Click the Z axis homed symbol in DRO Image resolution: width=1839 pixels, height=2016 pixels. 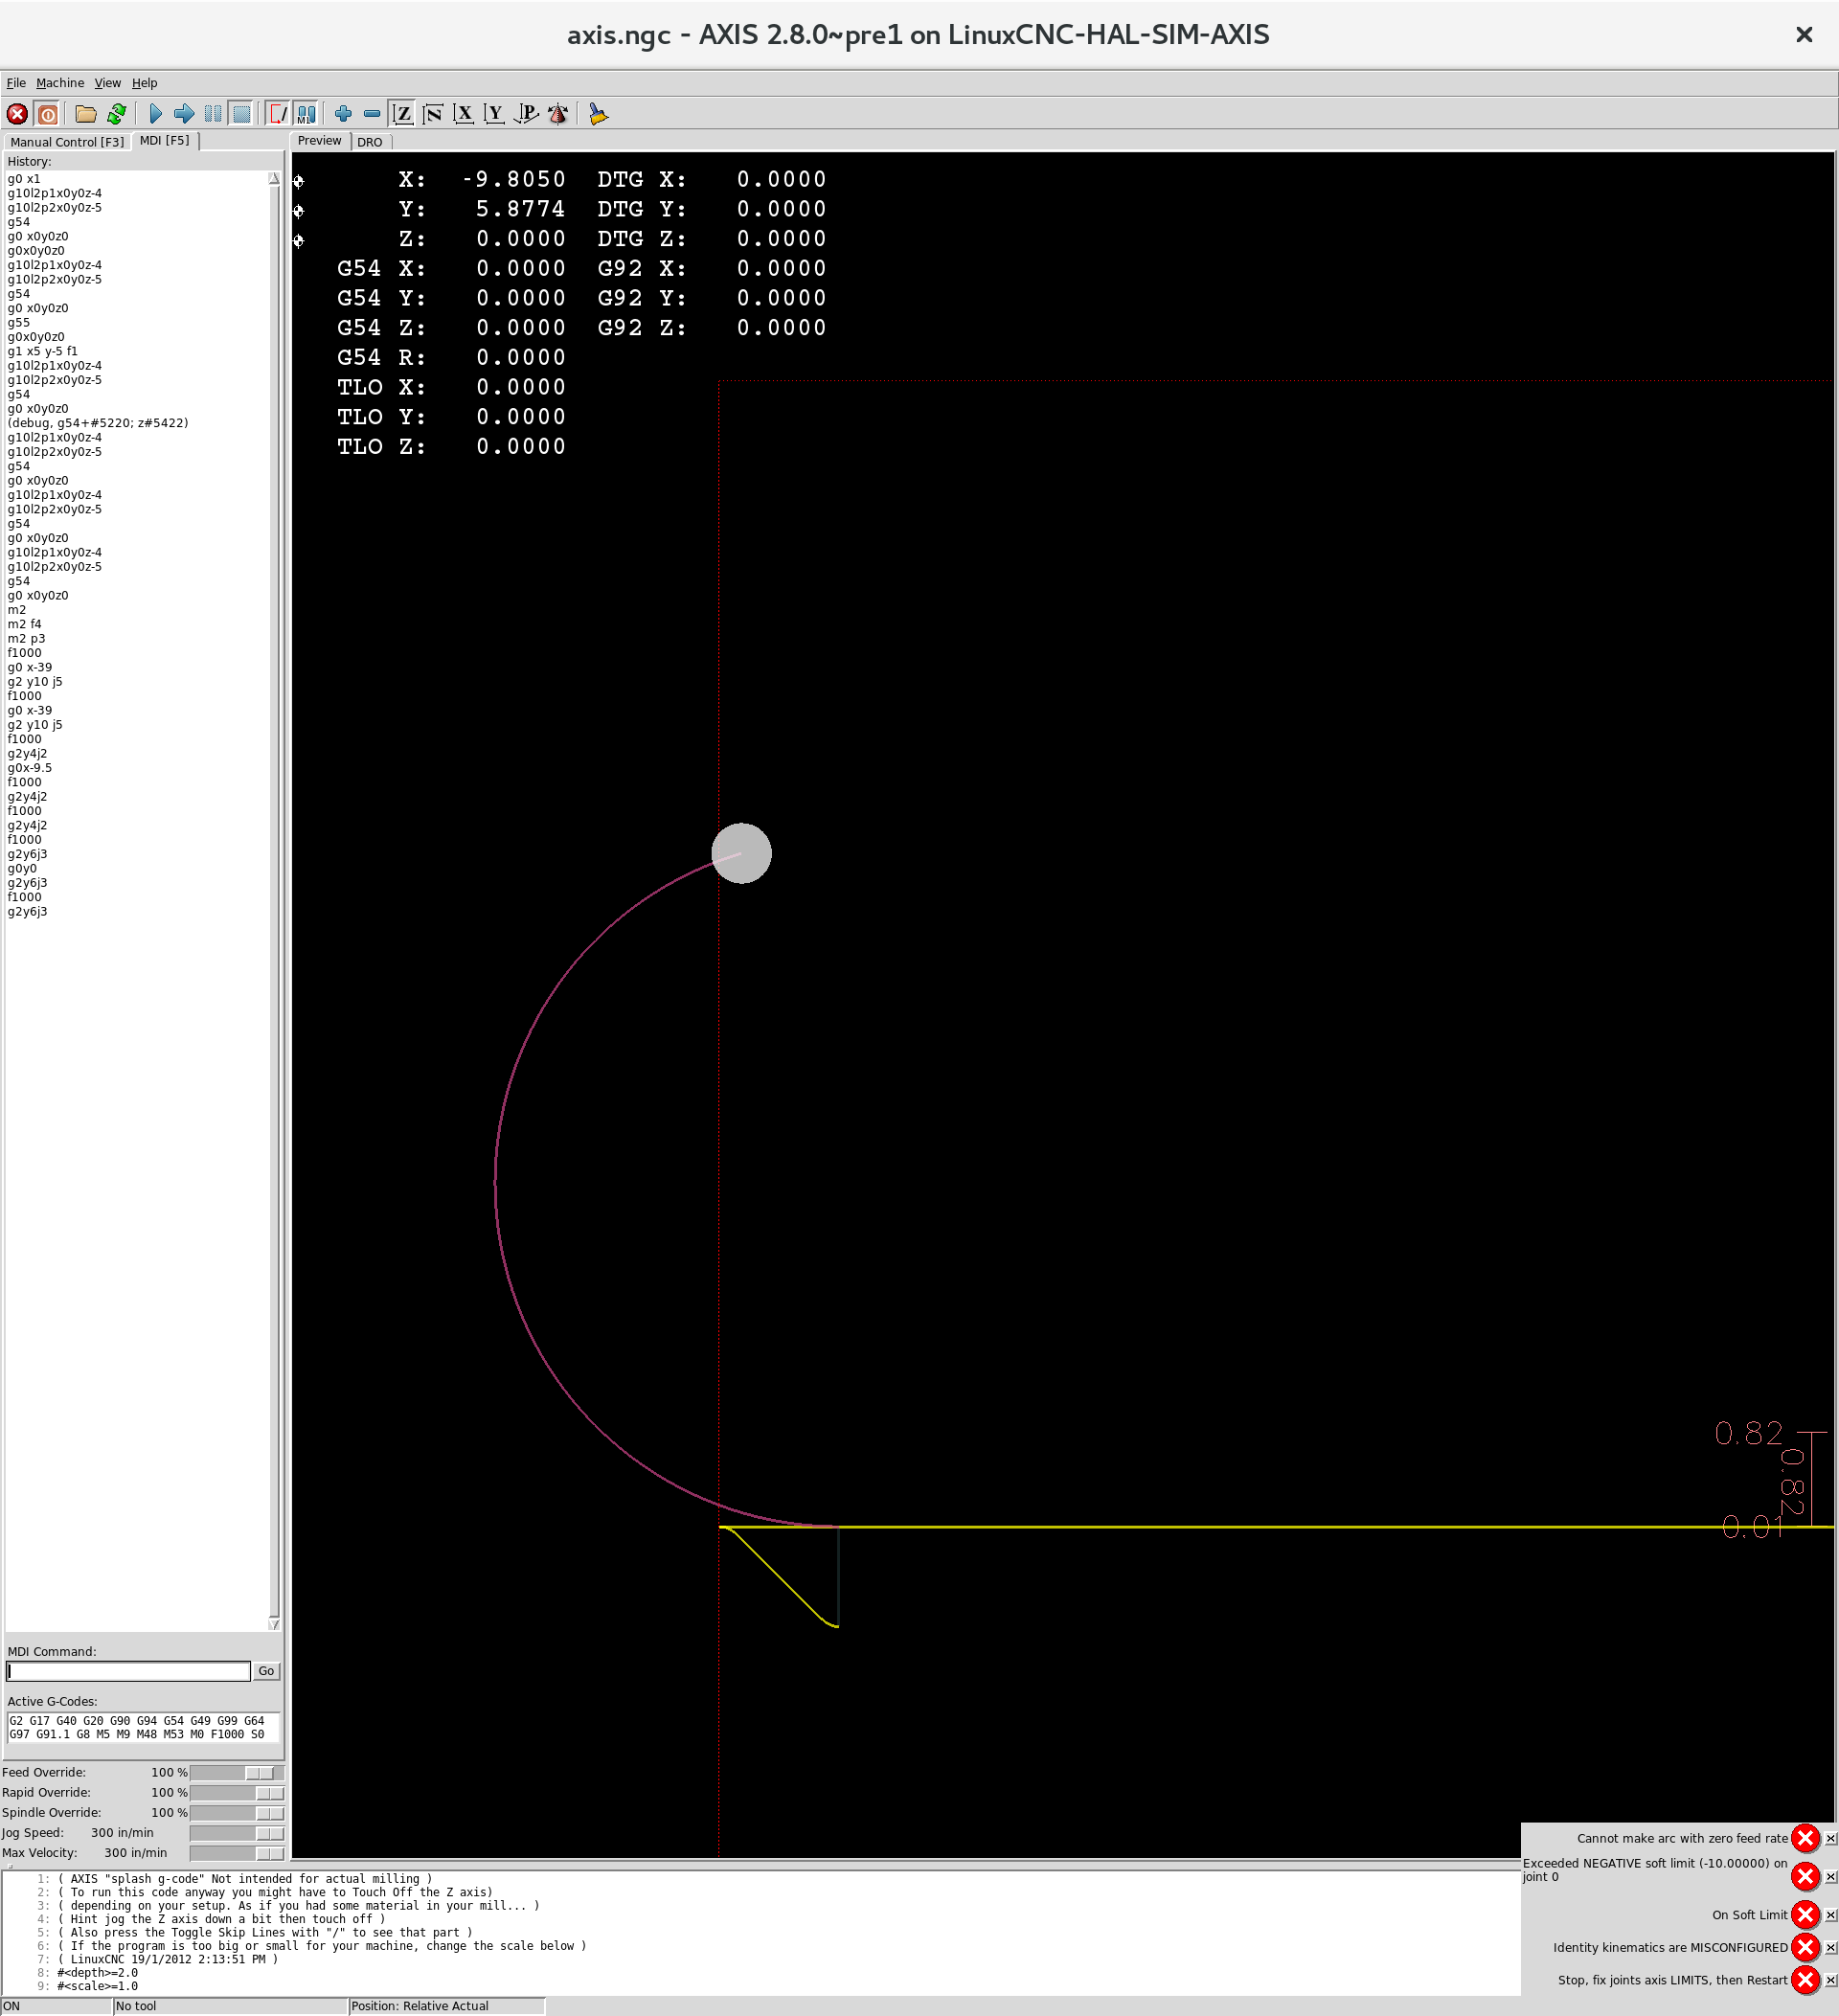298,240
